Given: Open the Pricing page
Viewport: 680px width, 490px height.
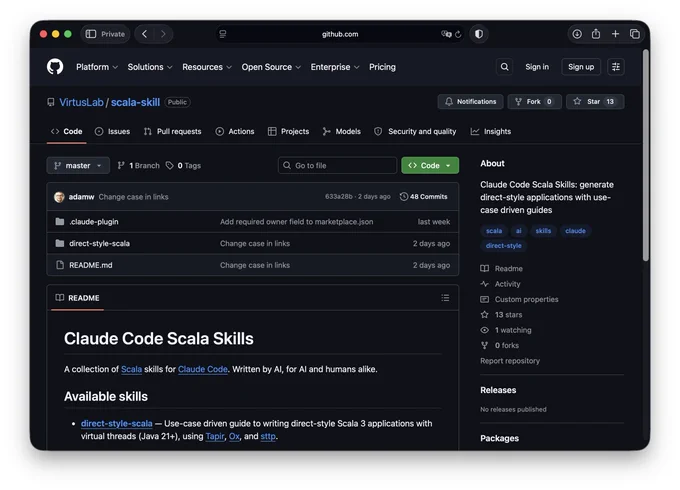Looking at the screenshot, I should [x=382, y=67].
